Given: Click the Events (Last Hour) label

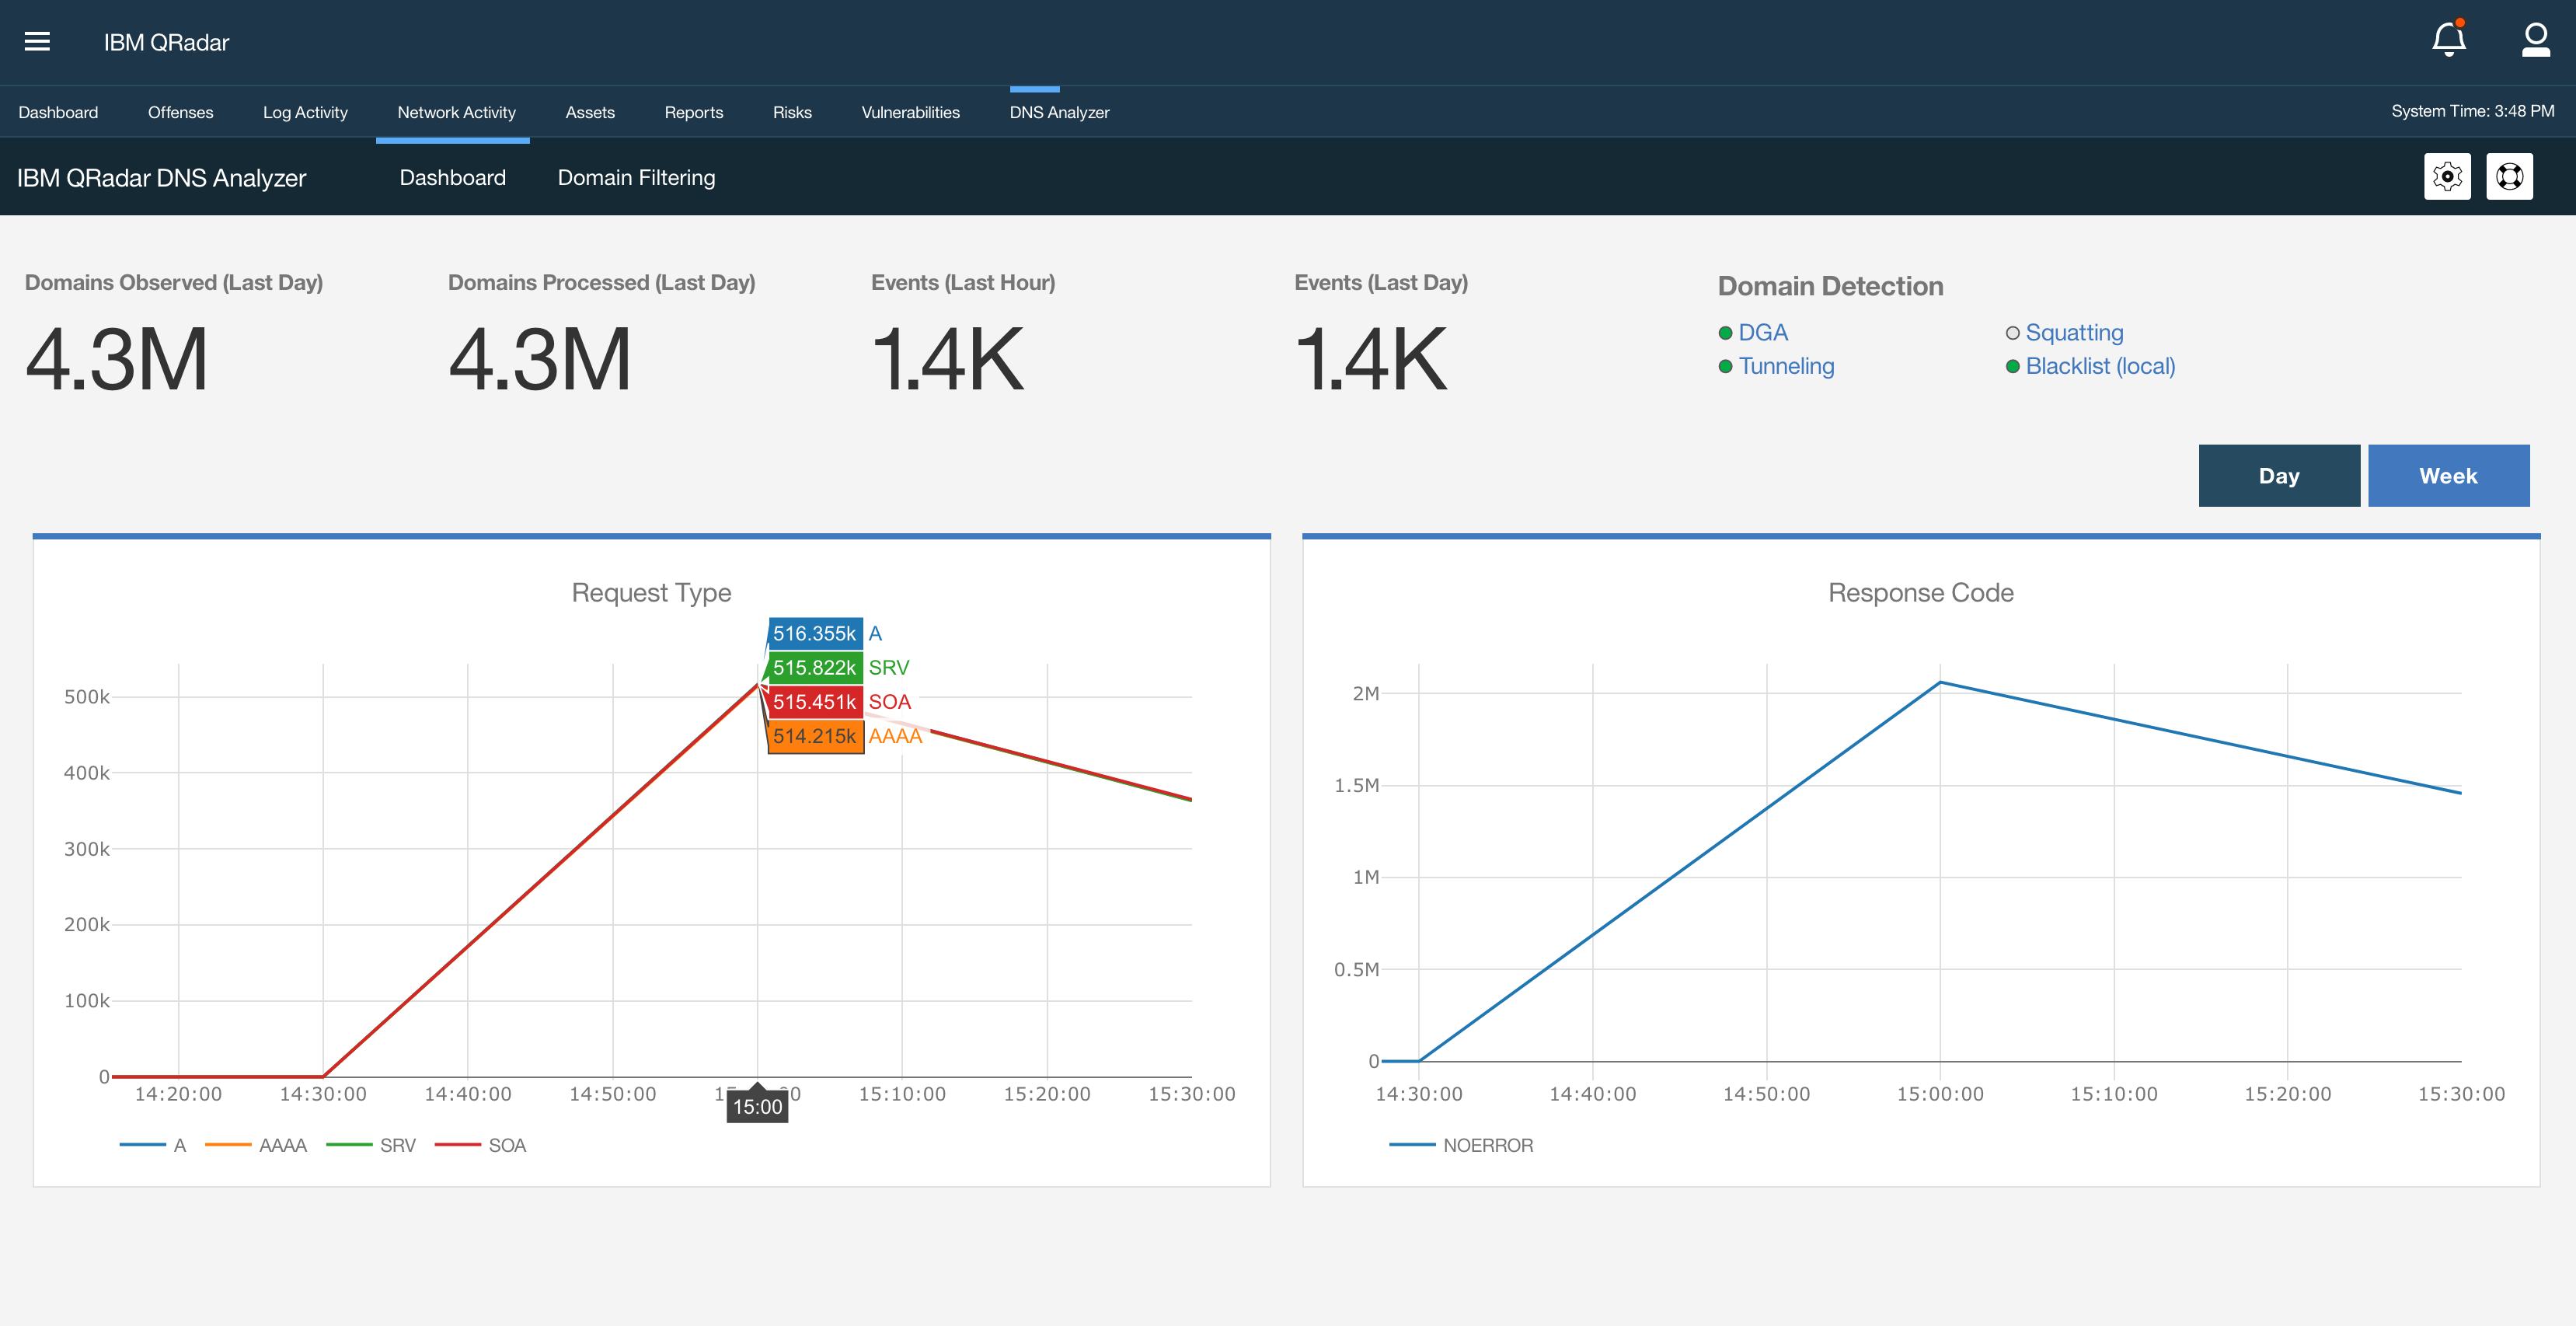Looking at the screenshot, I should [963, 283].
